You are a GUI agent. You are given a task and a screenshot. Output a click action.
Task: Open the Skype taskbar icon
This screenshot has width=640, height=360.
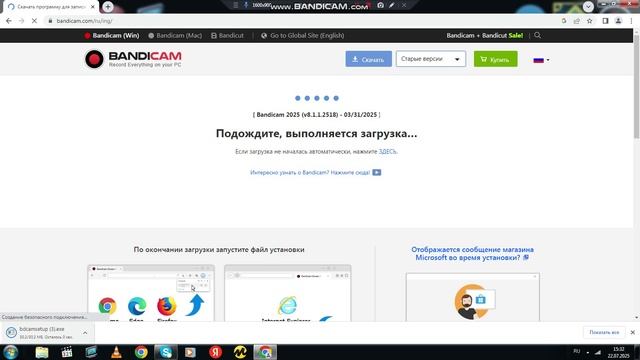pos(166,352)
